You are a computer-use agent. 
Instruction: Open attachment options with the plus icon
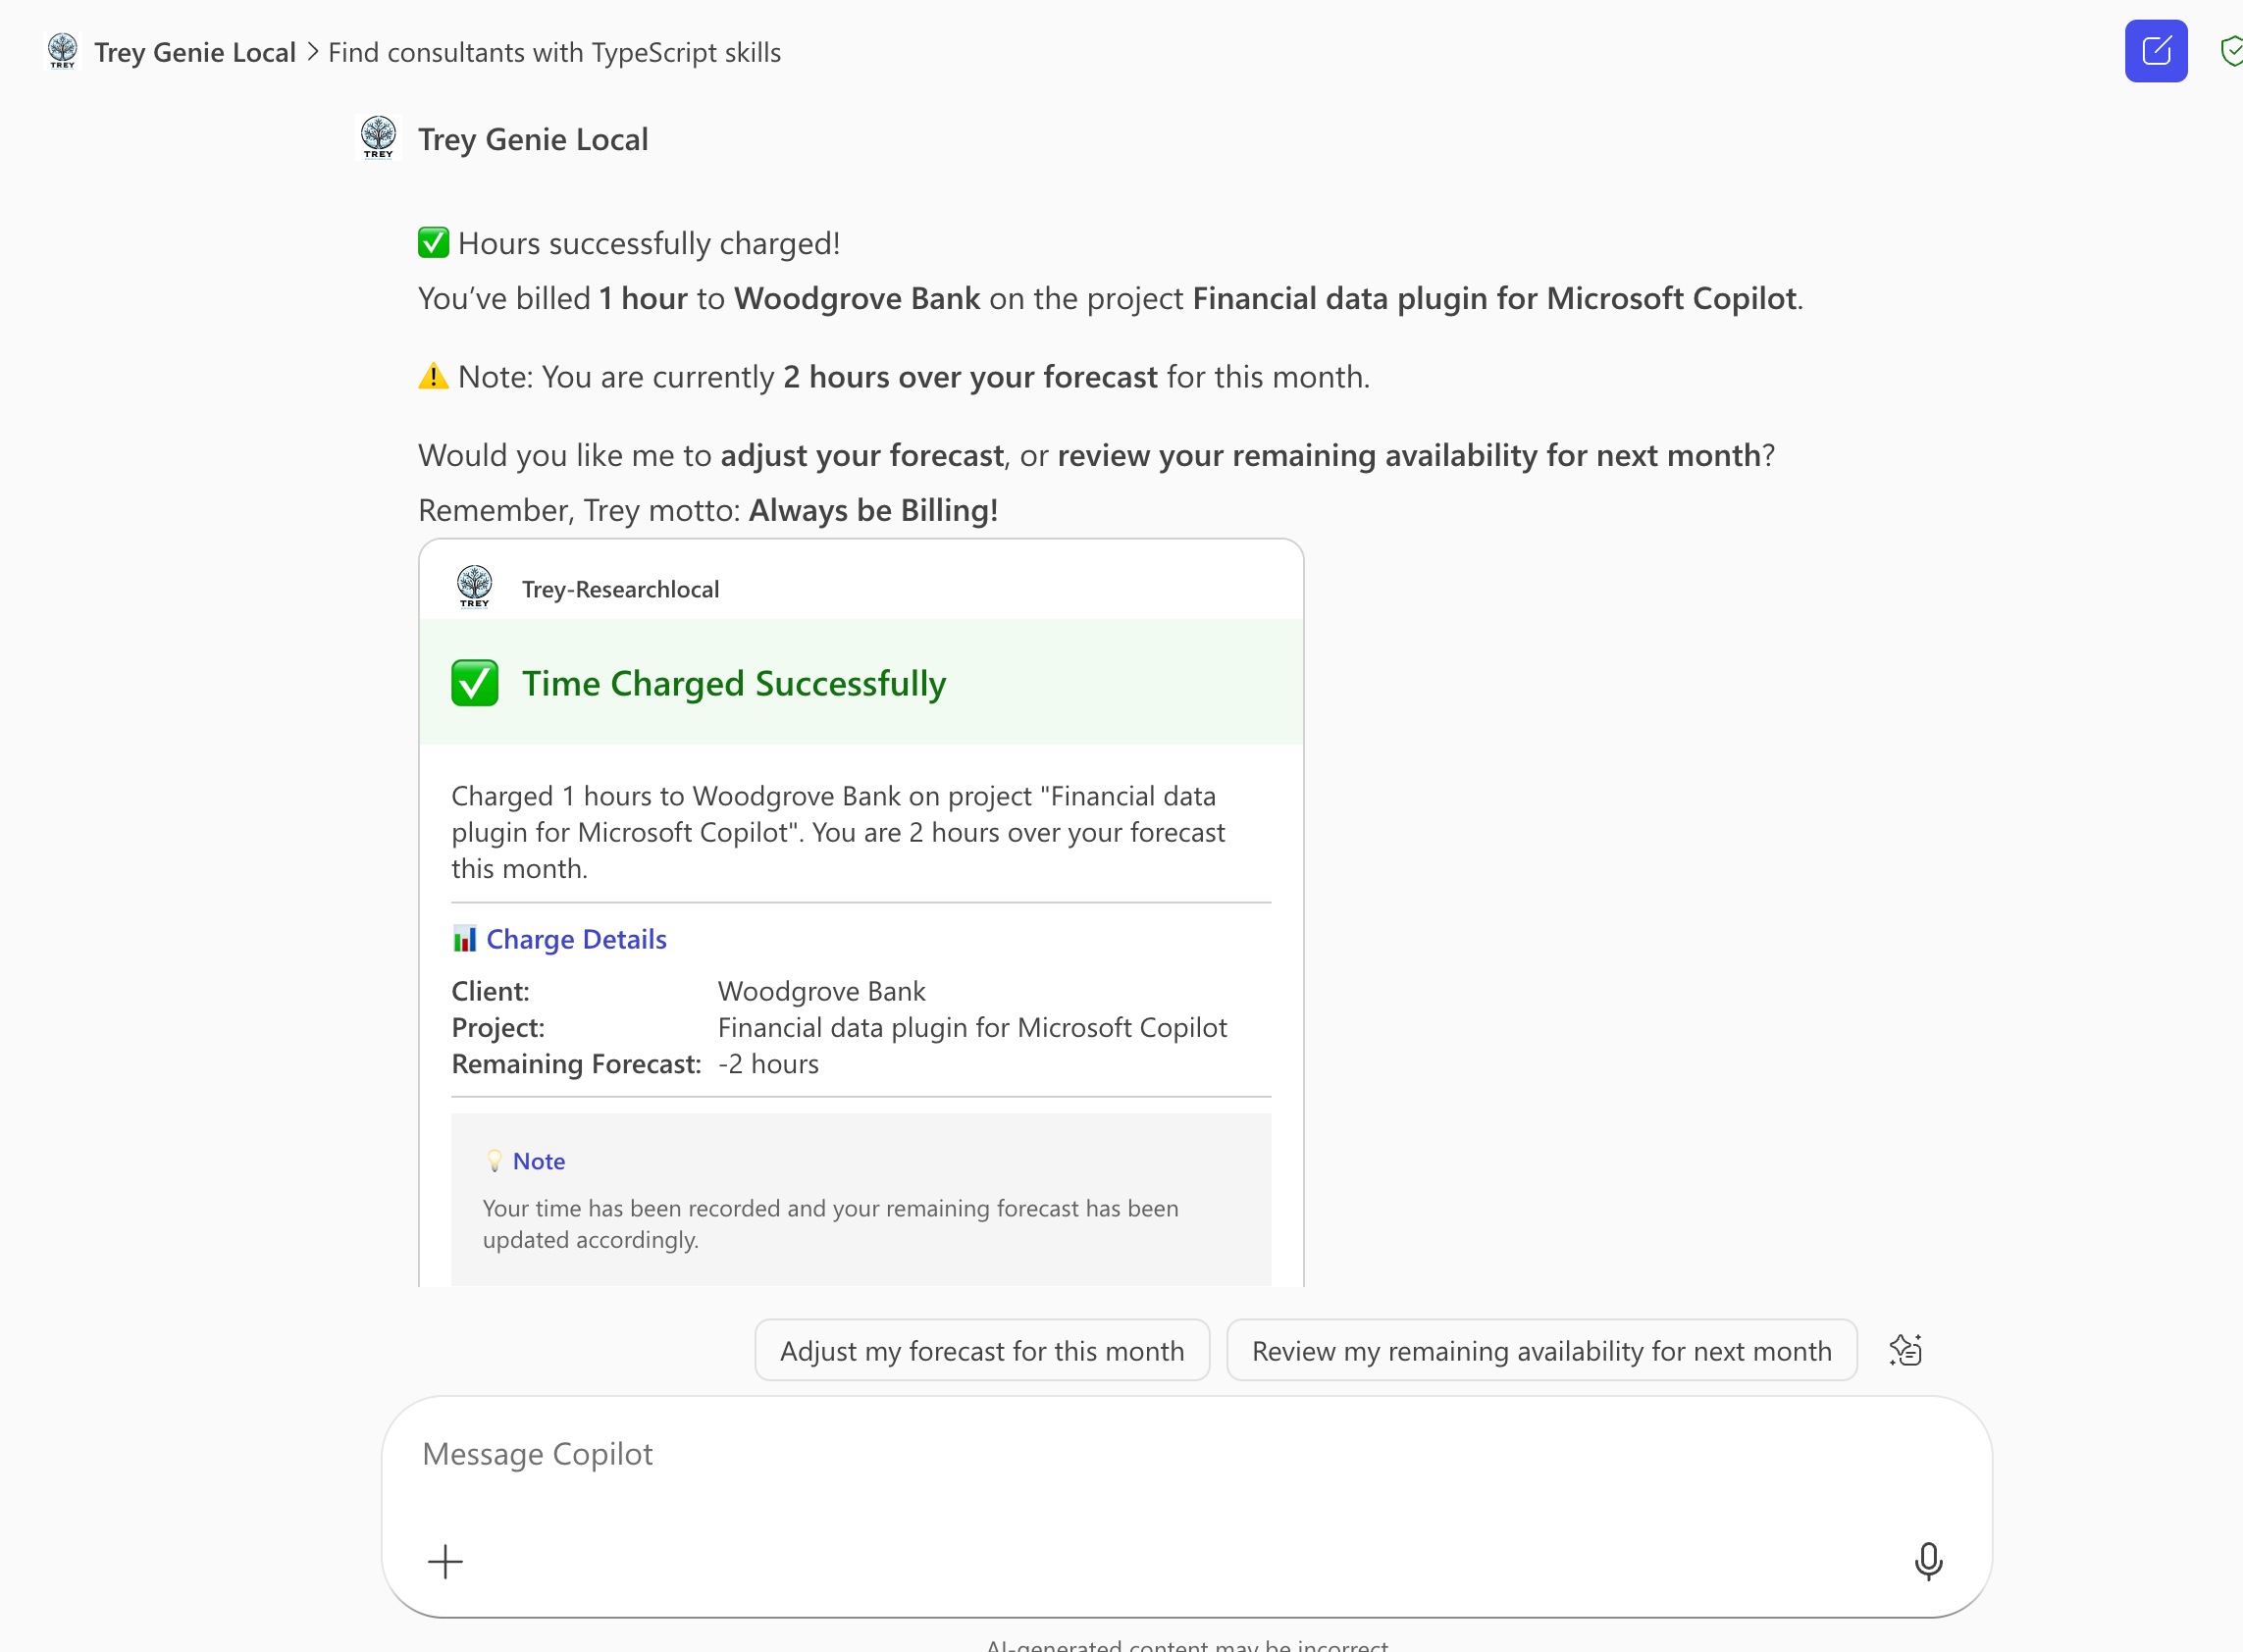pos(445,1561)
